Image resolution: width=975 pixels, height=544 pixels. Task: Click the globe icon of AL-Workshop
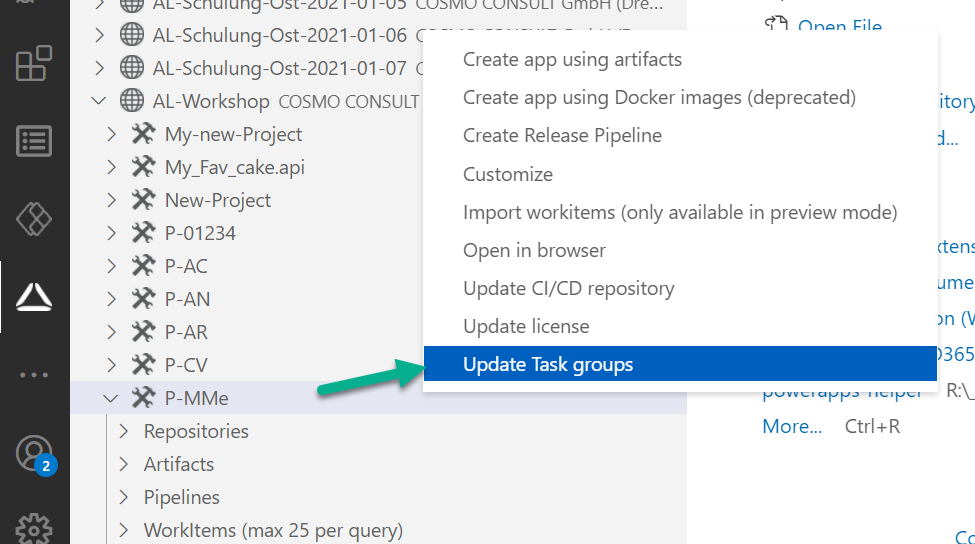131,101
